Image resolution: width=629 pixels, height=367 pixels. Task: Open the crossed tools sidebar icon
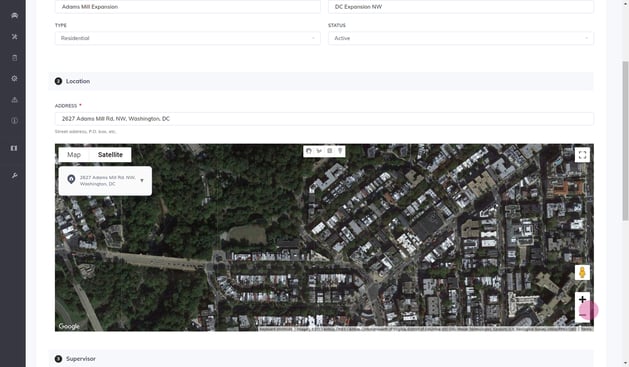pos(14,37)
